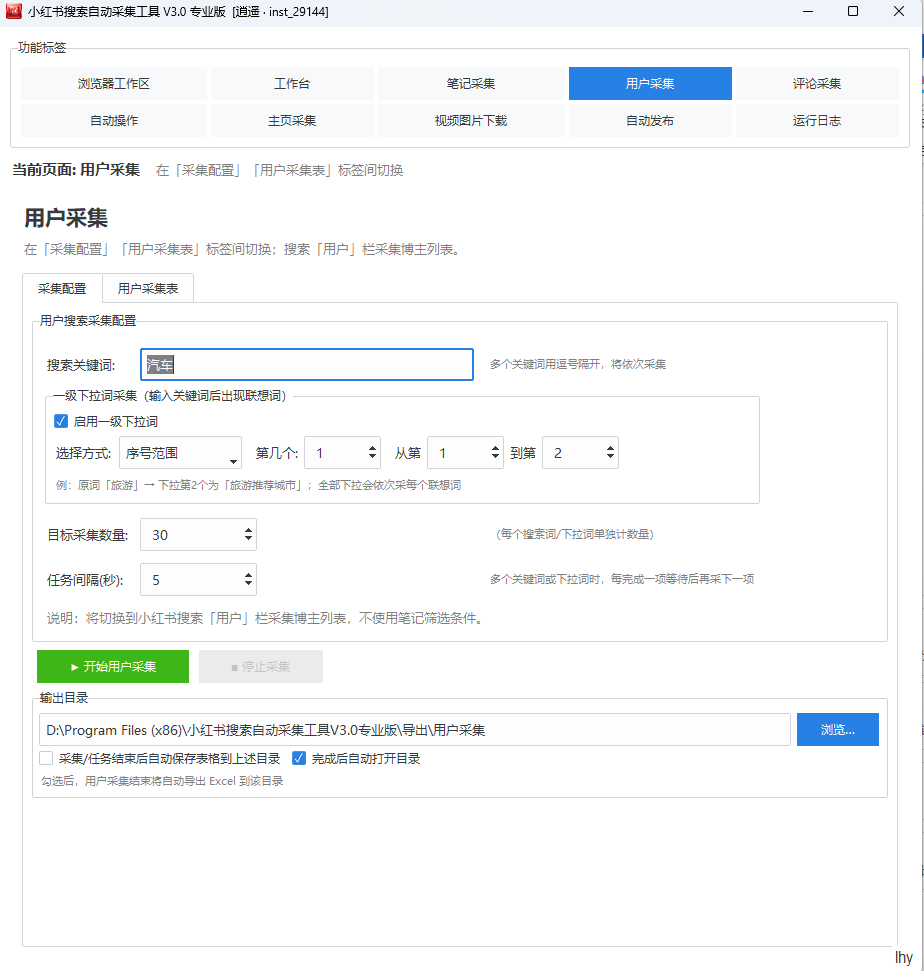
Task: Decrease 目标采集数量 with down arrow
Action: coord(248,540)
